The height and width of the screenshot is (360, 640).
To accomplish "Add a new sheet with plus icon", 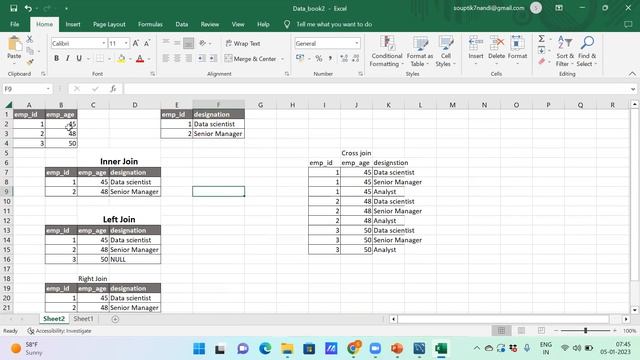I will (x=115, y=319).
